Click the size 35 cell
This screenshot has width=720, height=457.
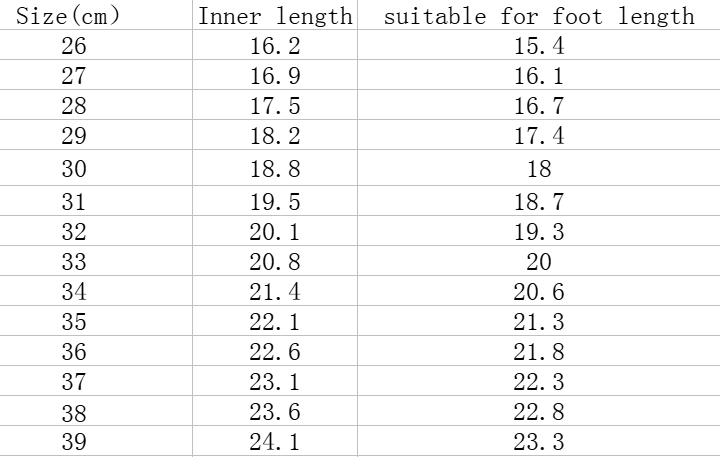click(x=73, y=322)
